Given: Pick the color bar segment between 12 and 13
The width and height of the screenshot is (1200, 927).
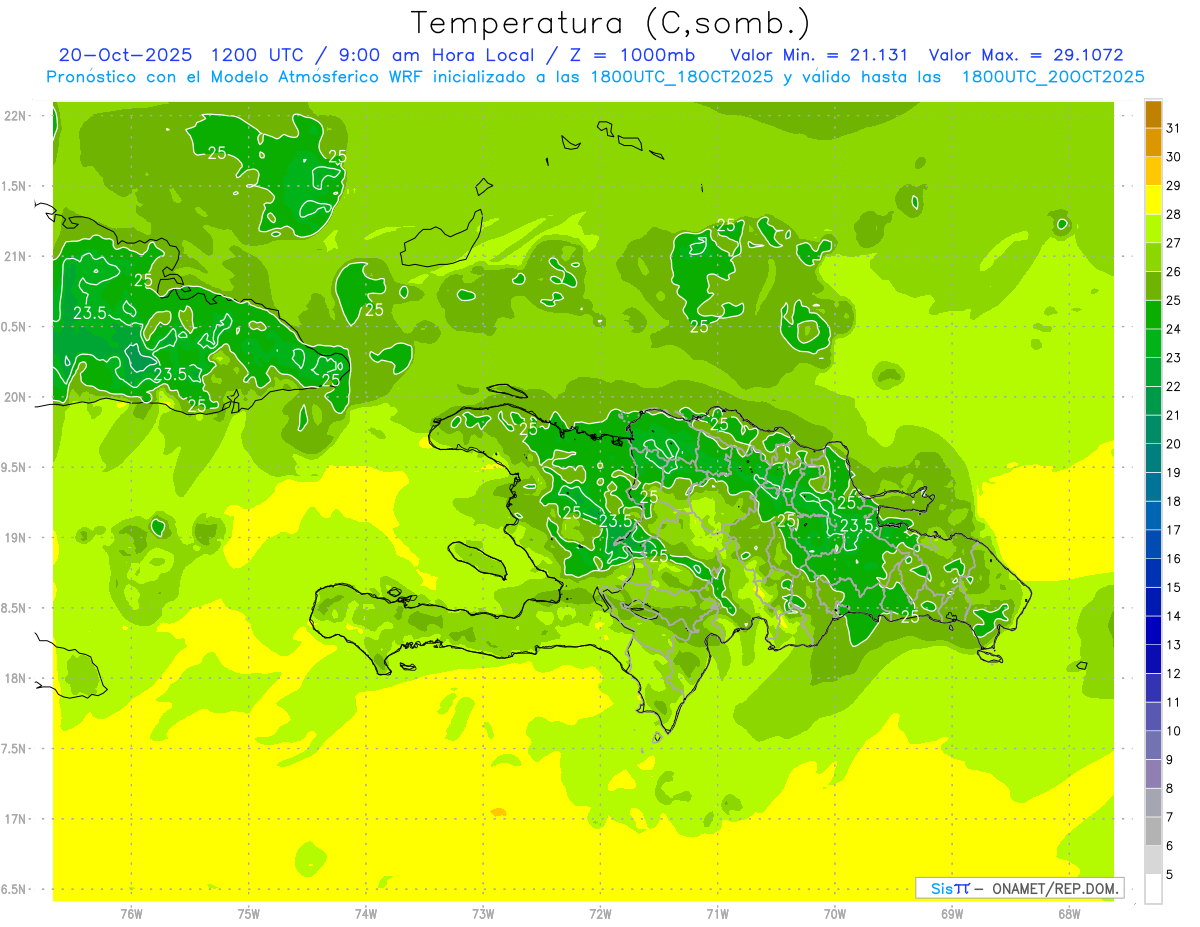Looking at the screenshot, I should pyautogui.click(x=1153, y=659).
